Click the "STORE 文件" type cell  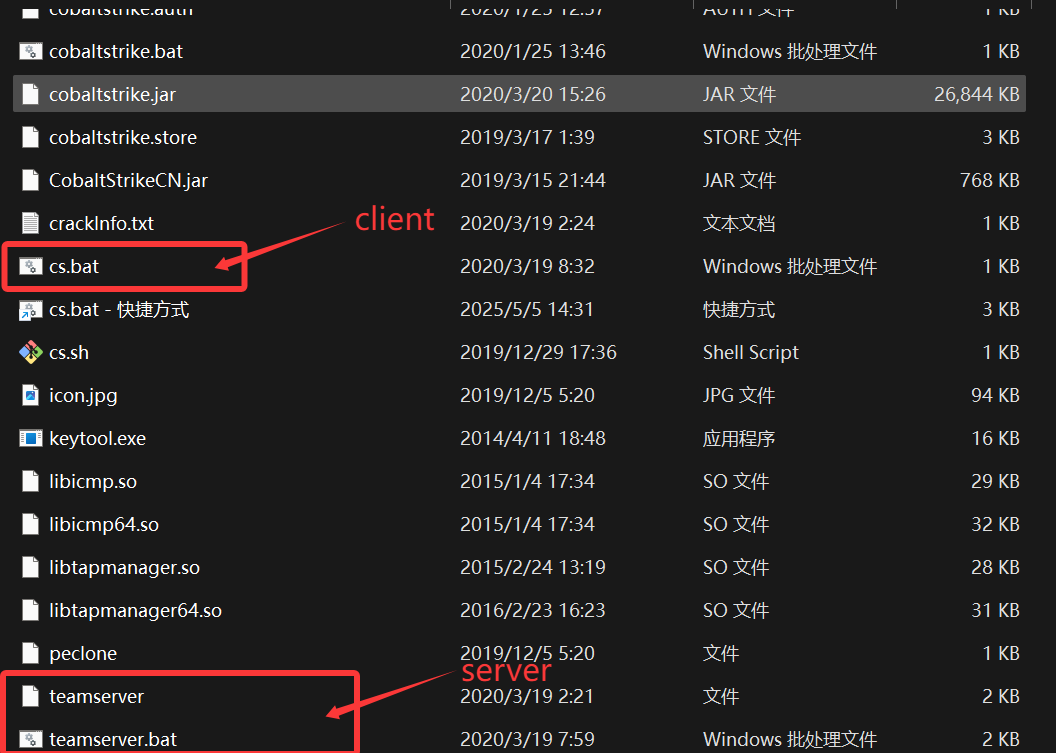pos(752,137)
